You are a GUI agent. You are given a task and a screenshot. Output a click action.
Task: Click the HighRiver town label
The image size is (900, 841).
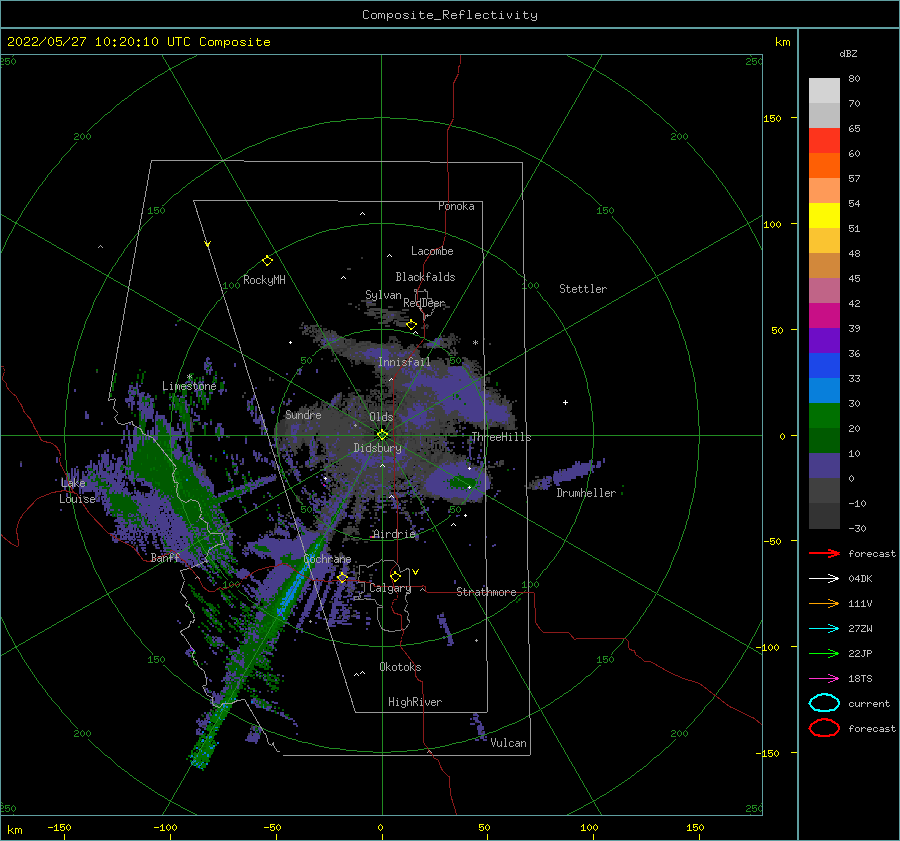[415, 702]
